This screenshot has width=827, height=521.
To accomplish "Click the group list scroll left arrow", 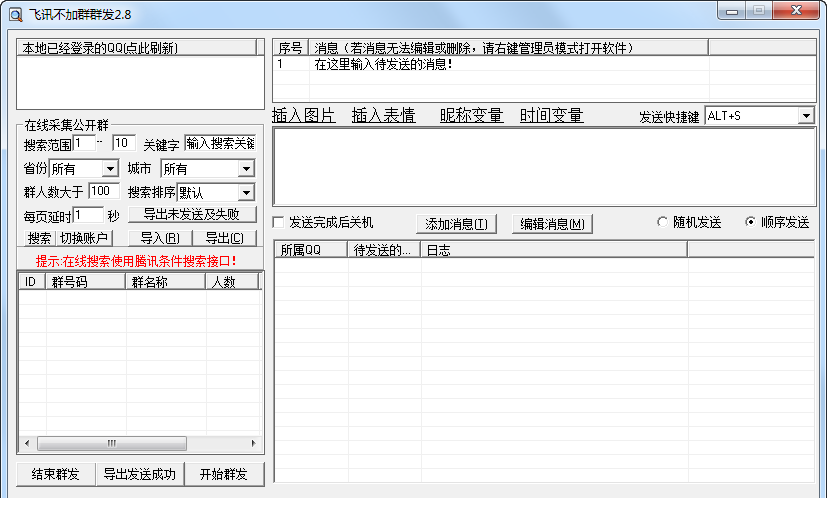I will [x=27, y=443].
